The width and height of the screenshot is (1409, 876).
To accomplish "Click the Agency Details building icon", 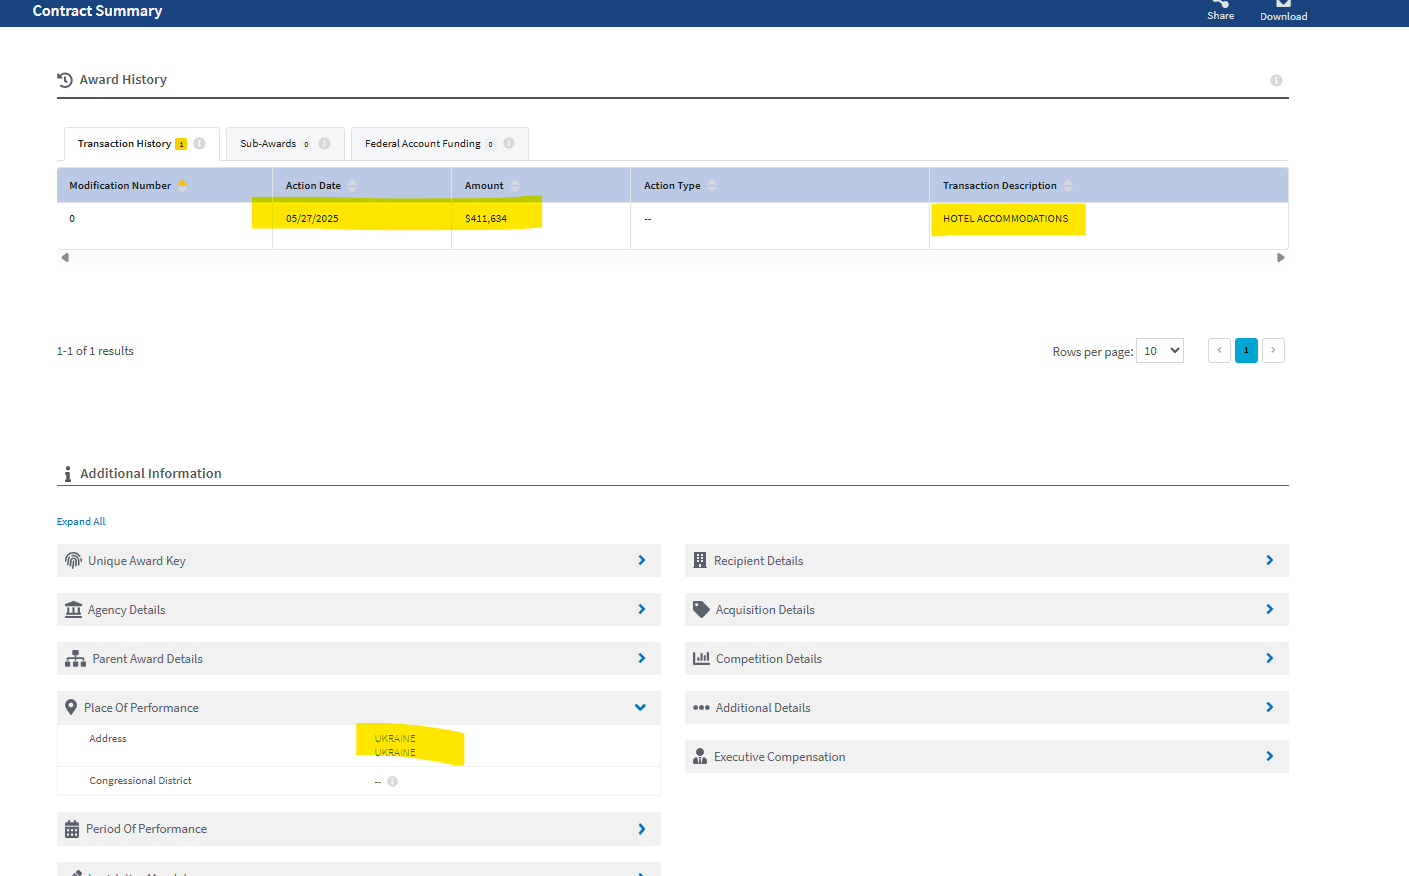I will tap(73, 609).
